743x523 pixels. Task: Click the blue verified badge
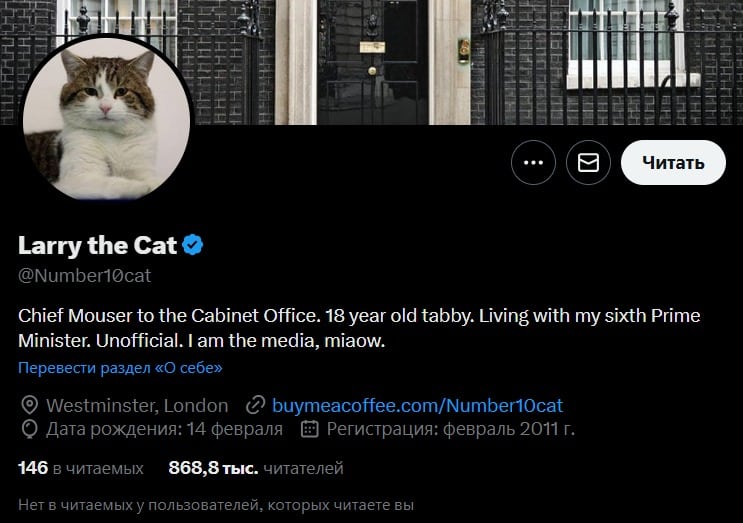(x=194, y=245)
